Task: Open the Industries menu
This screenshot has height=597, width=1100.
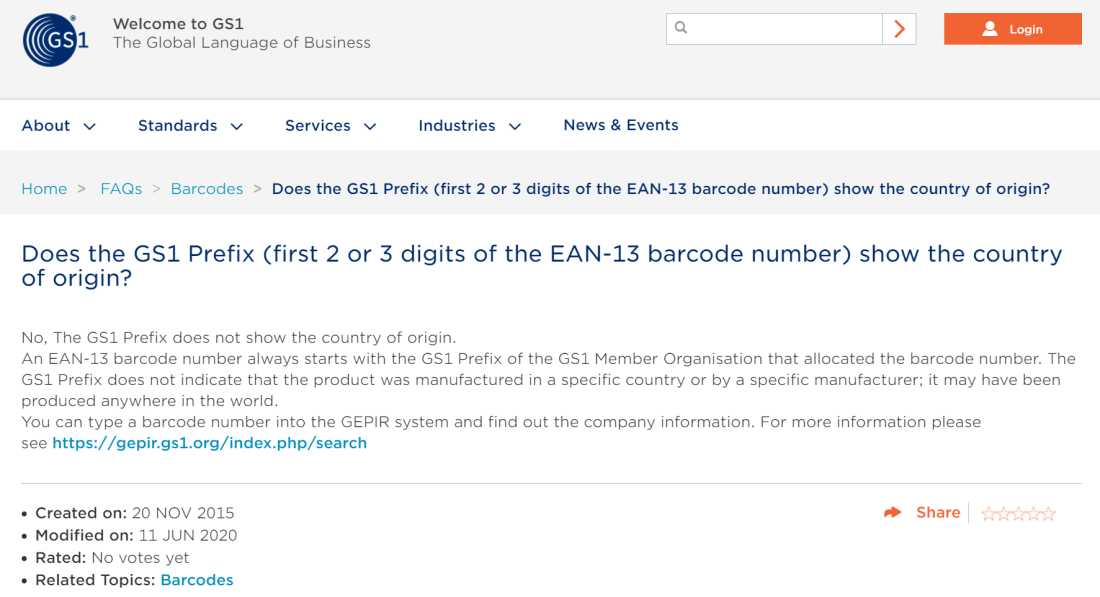Action: click(457, 126)
